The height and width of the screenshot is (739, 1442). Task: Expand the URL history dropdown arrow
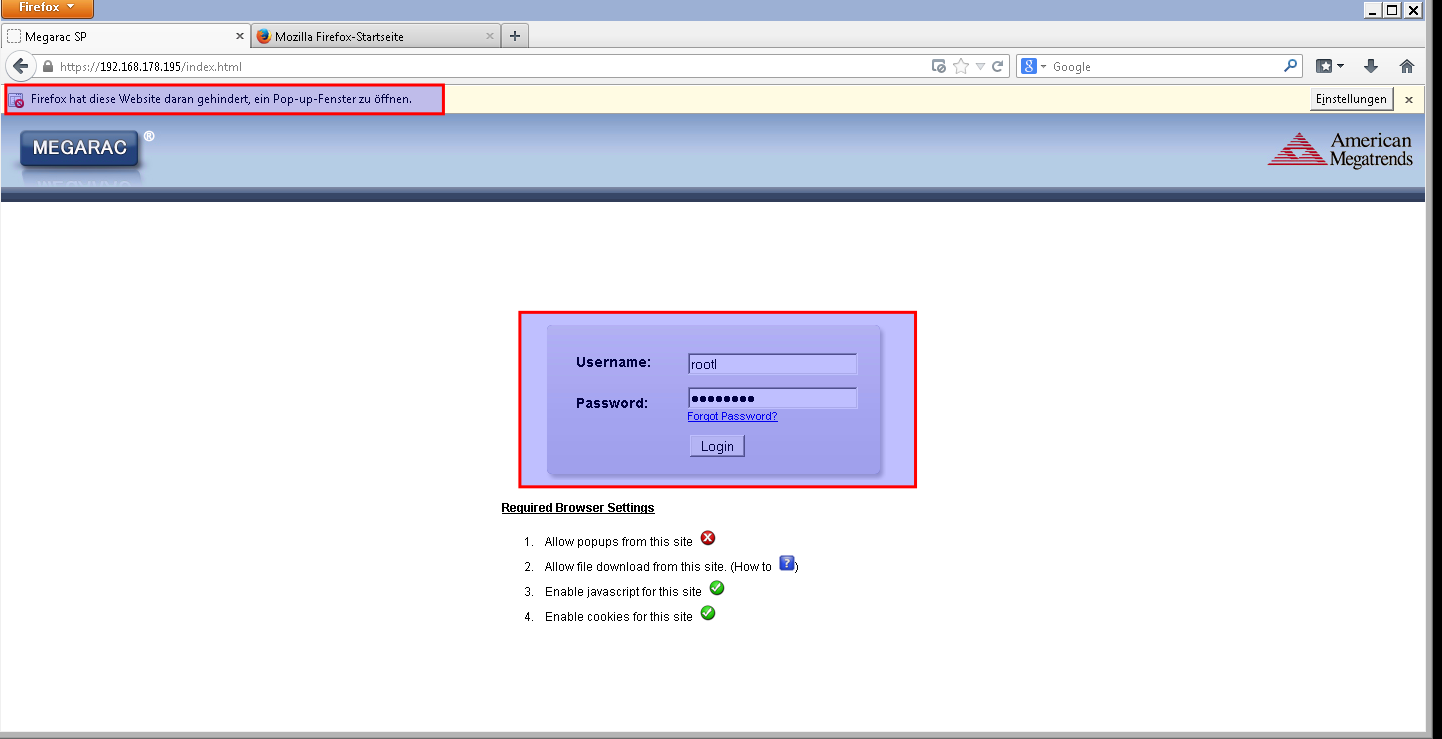[x=981, y=66]
